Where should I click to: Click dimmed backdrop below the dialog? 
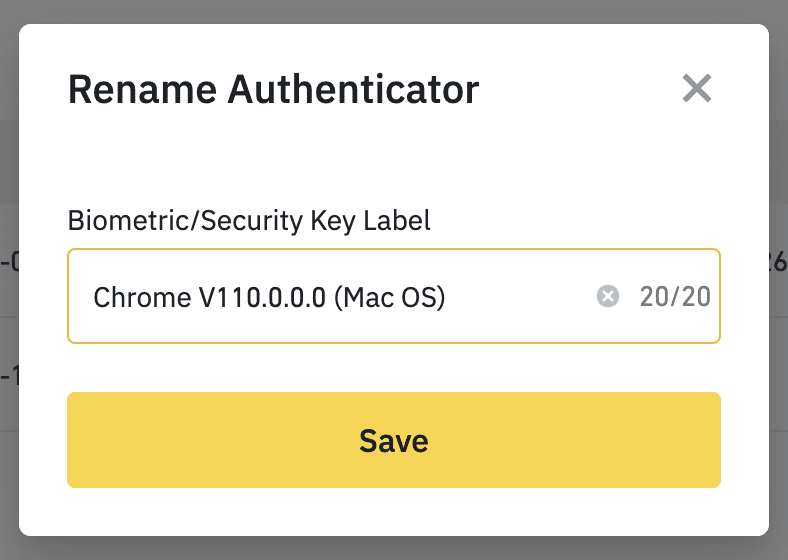point(394,549)
